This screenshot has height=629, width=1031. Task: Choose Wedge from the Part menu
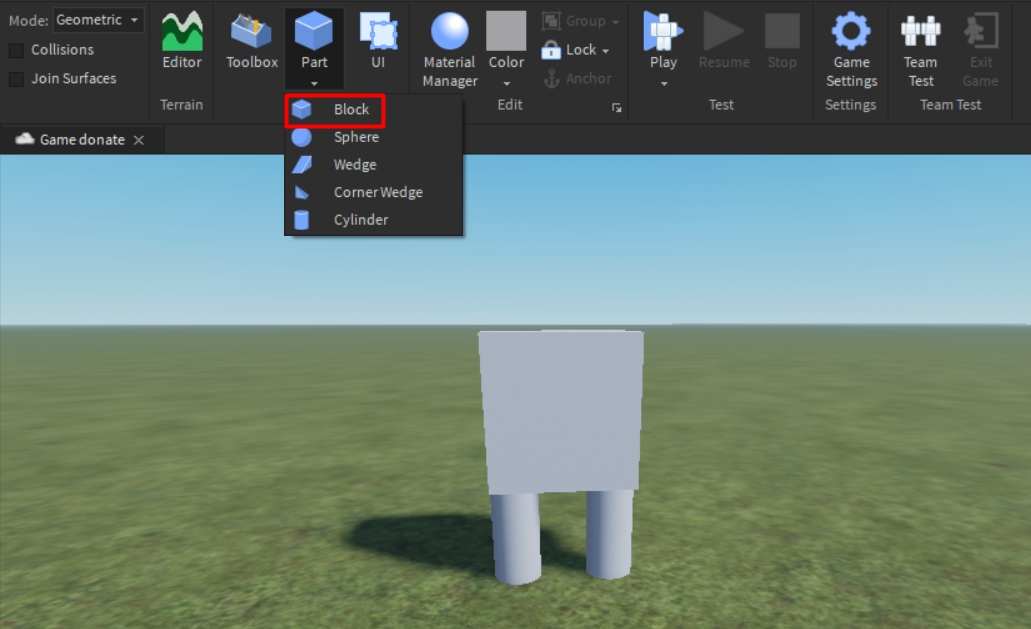click(373, 165)
